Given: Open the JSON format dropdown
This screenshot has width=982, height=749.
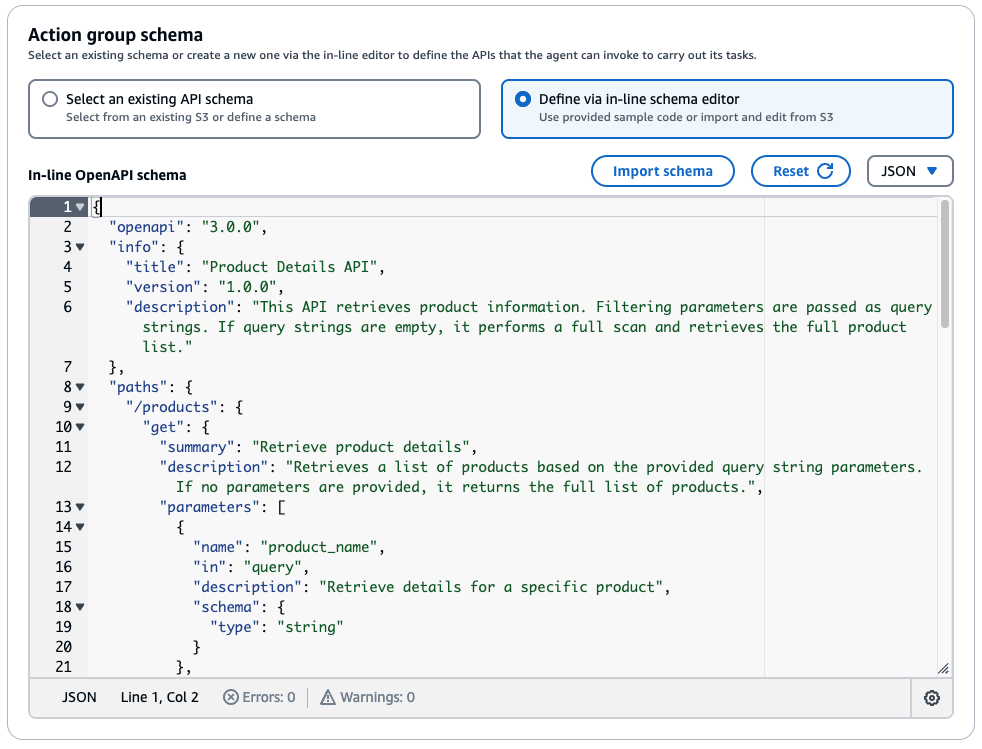Looking at the screenshot, I should [x=910, y=171].
